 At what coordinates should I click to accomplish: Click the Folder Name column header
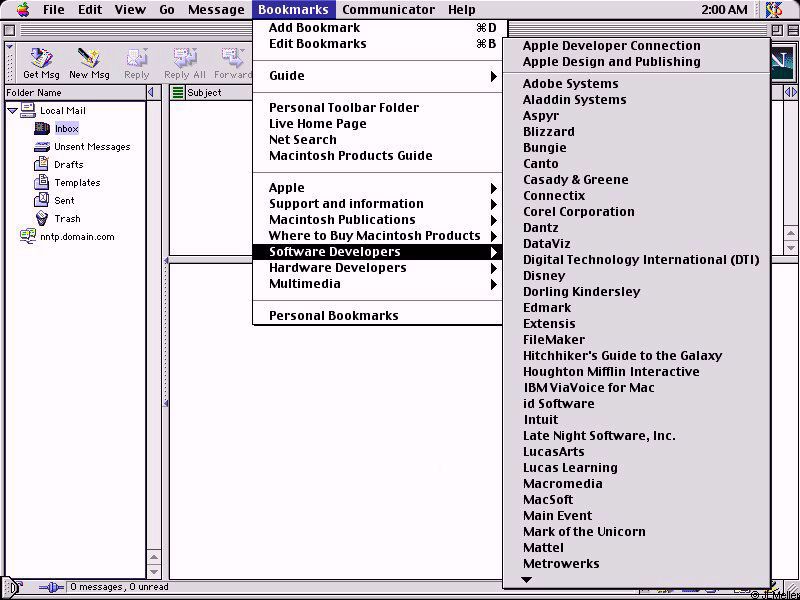(x=75, y=92)
